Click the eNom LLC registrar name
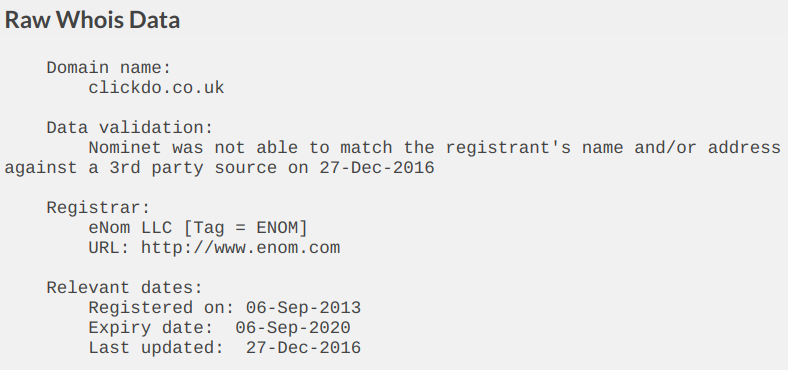The width and height of the screenshot is (788, 370). (130, 228)
